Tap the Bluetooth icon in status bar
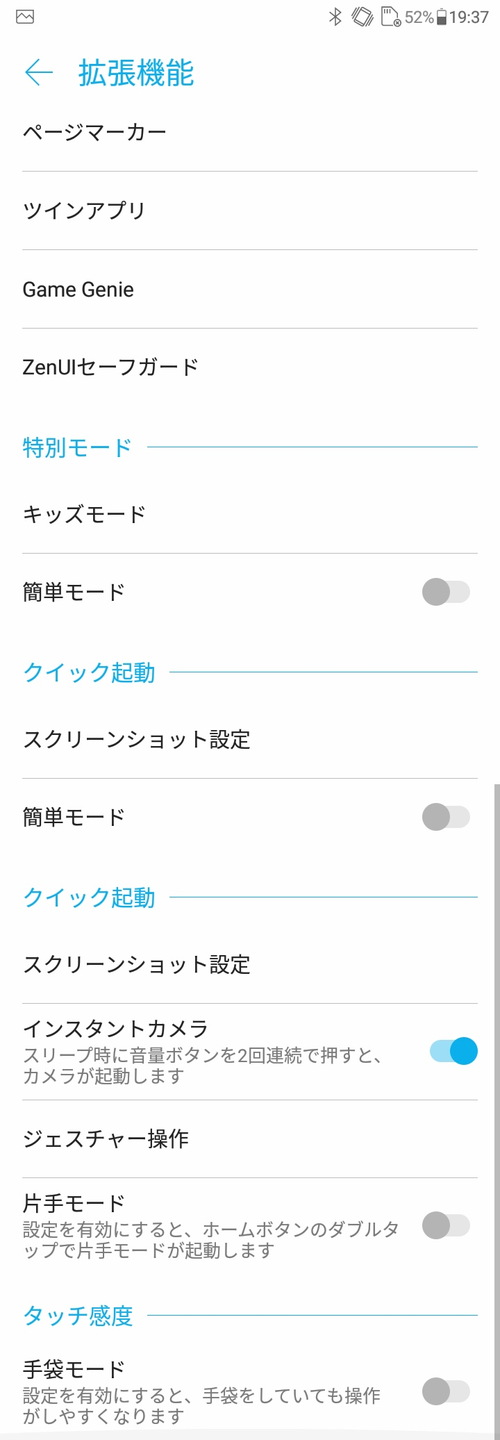 tap(336, 17)
